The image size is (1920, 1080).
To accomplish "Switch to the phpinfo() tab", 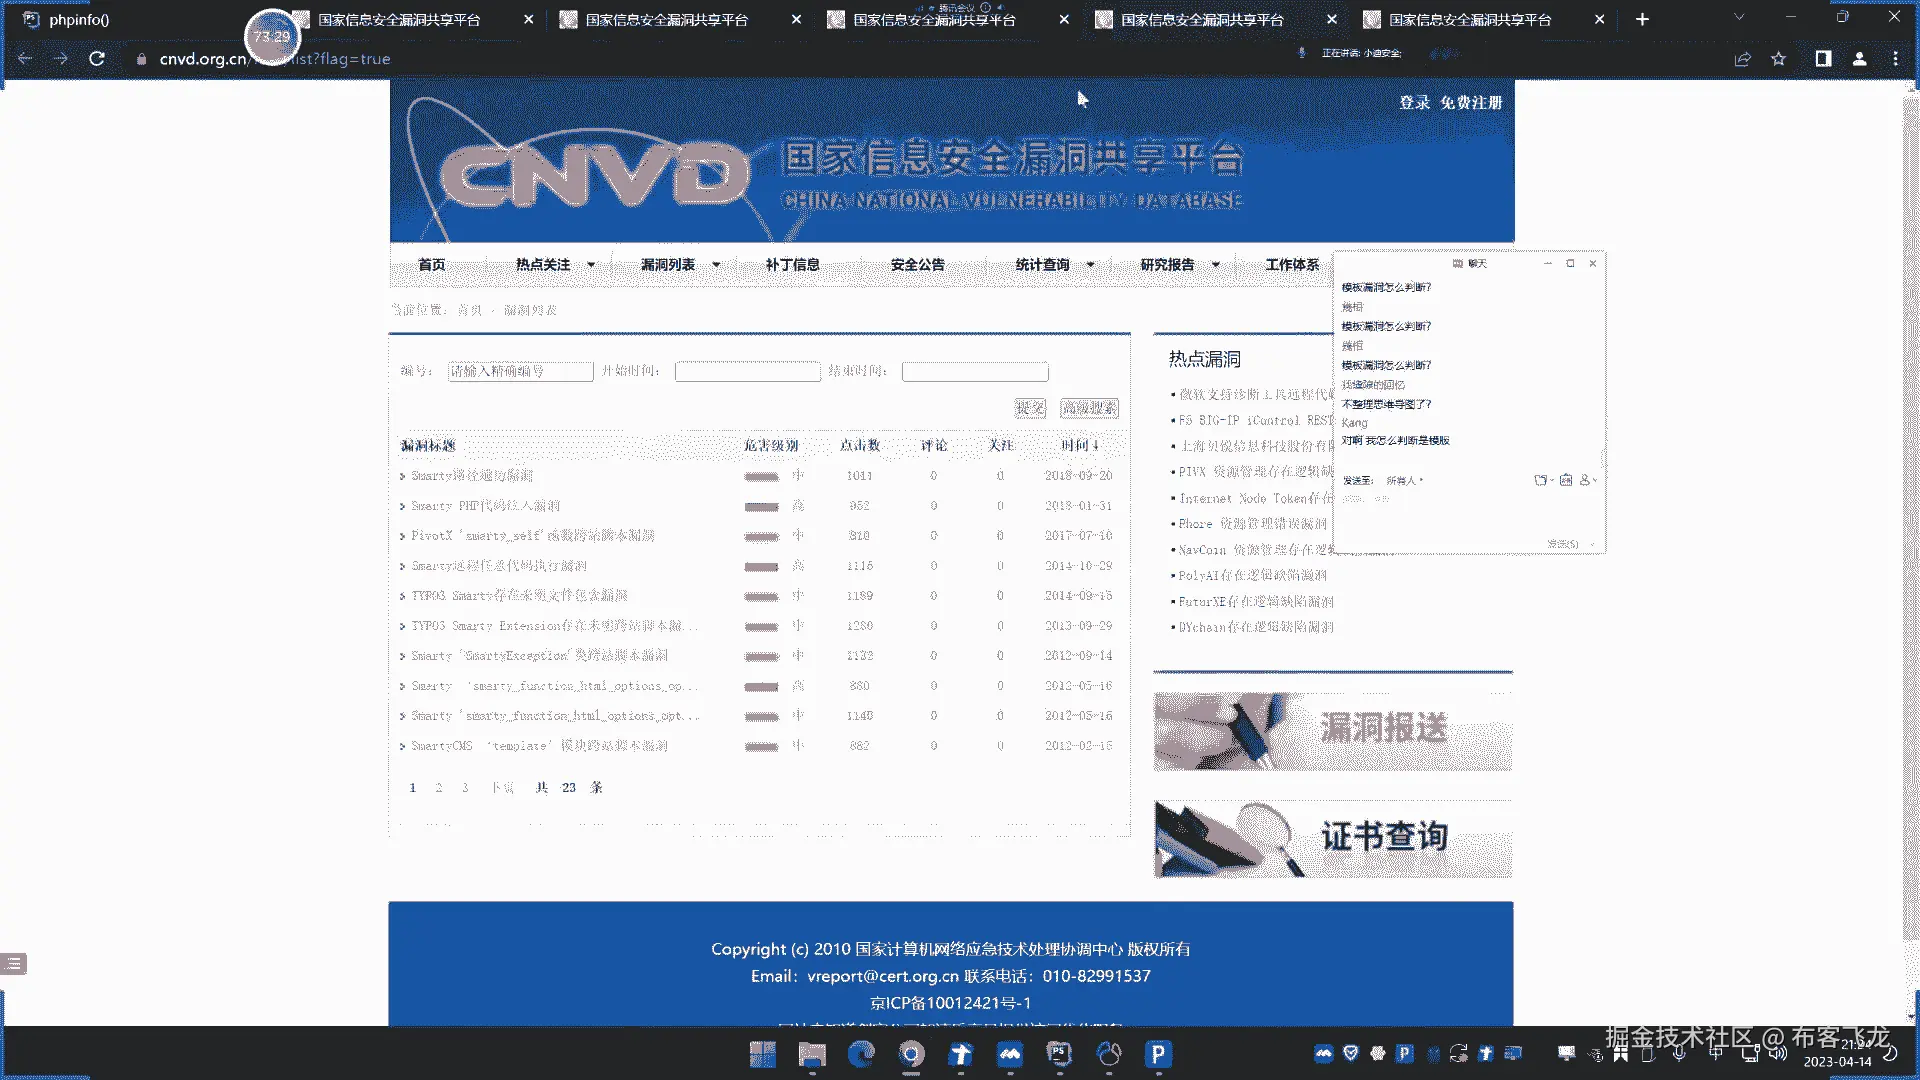I will pos(80,19).
